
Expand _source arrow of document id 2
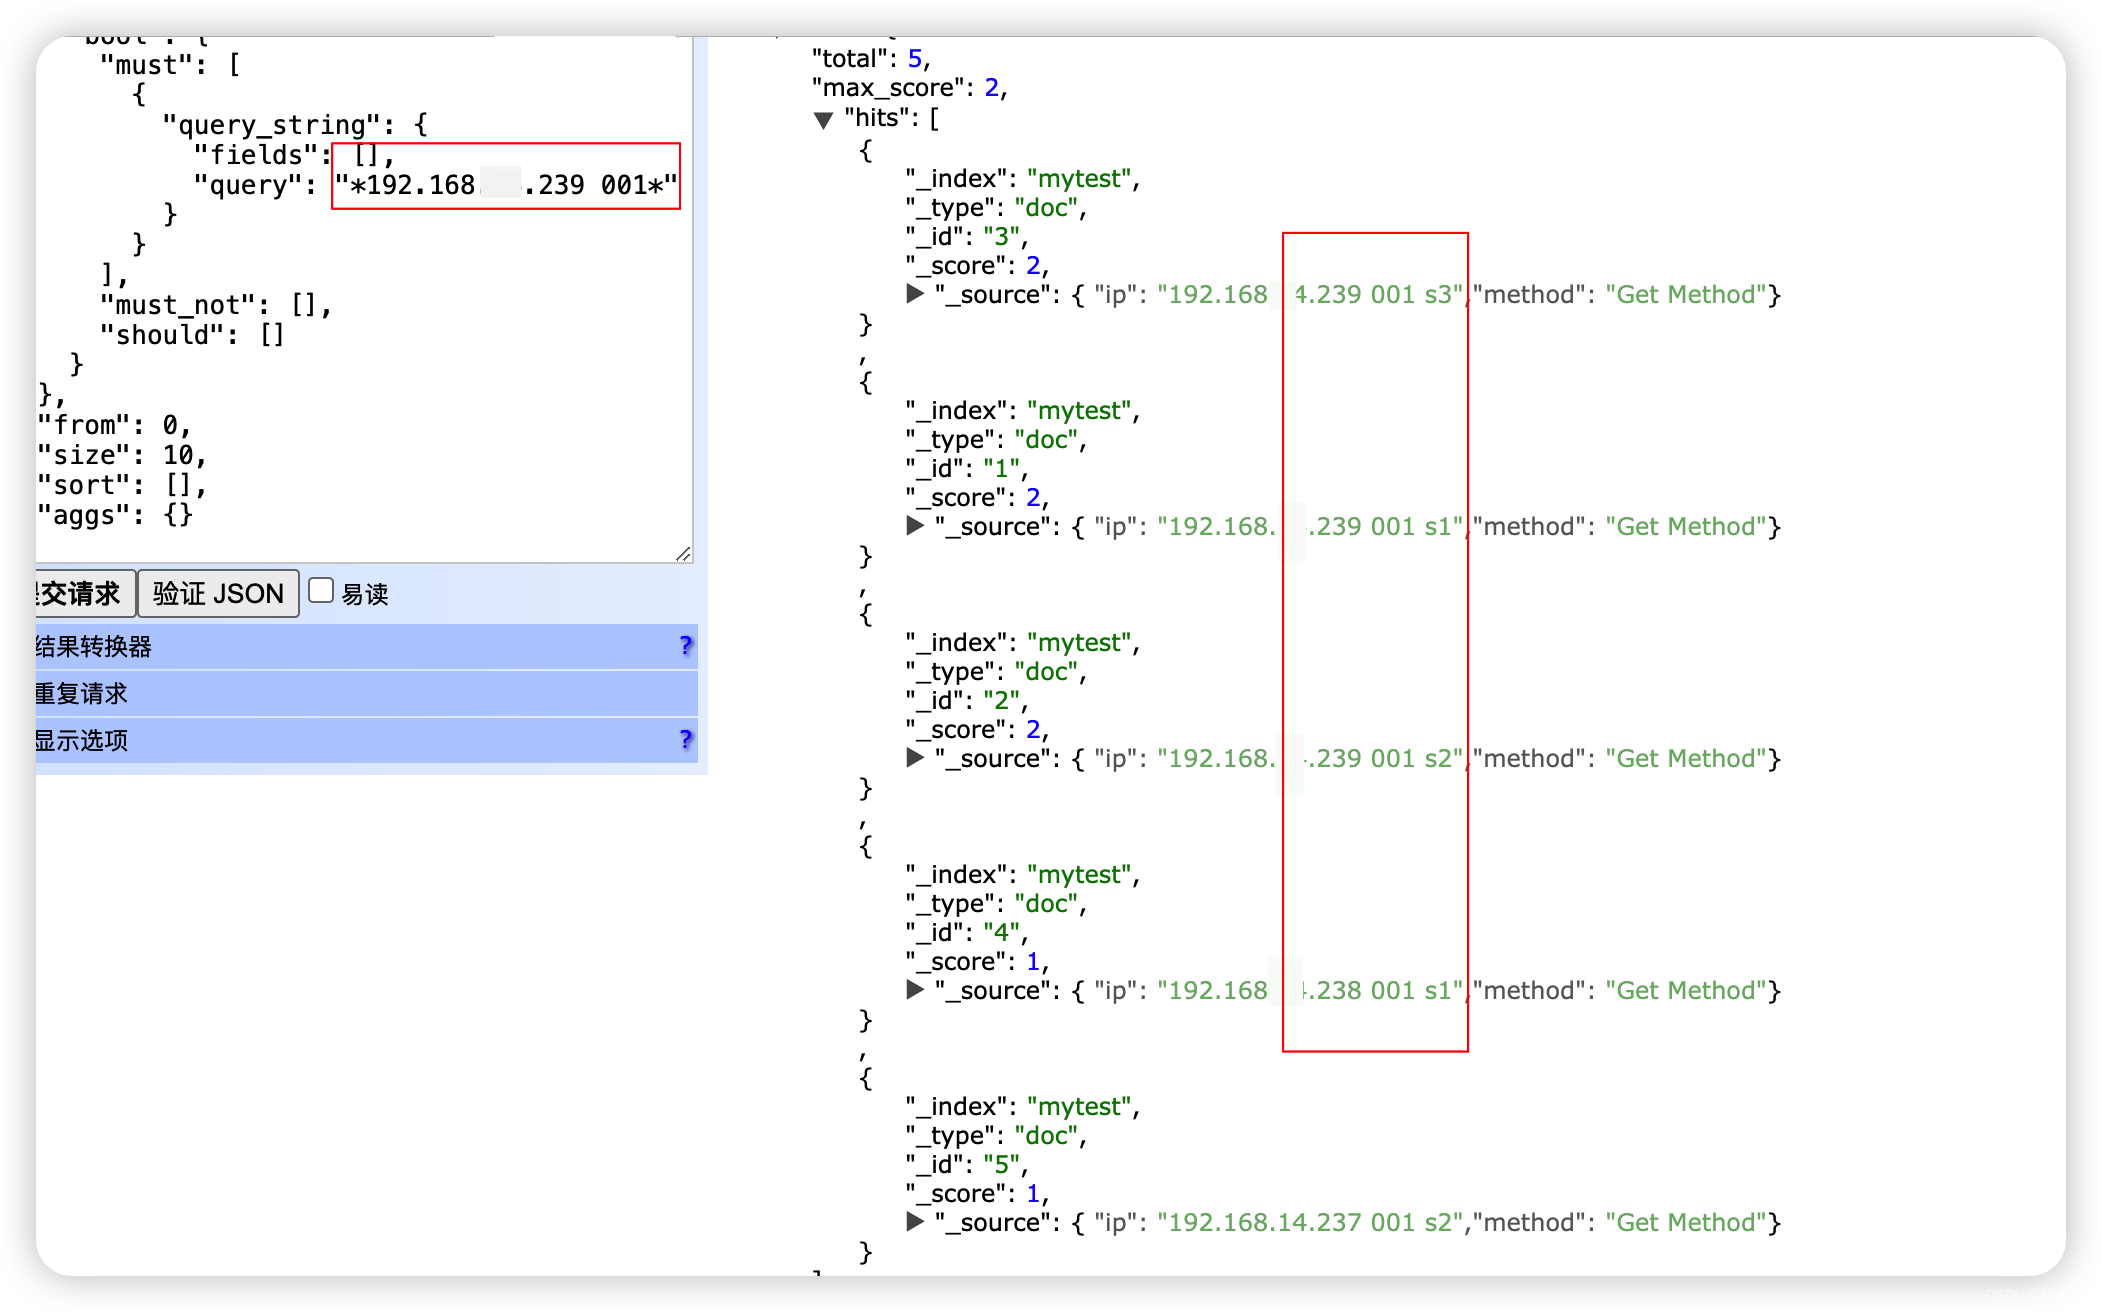(x=915, y=758)
